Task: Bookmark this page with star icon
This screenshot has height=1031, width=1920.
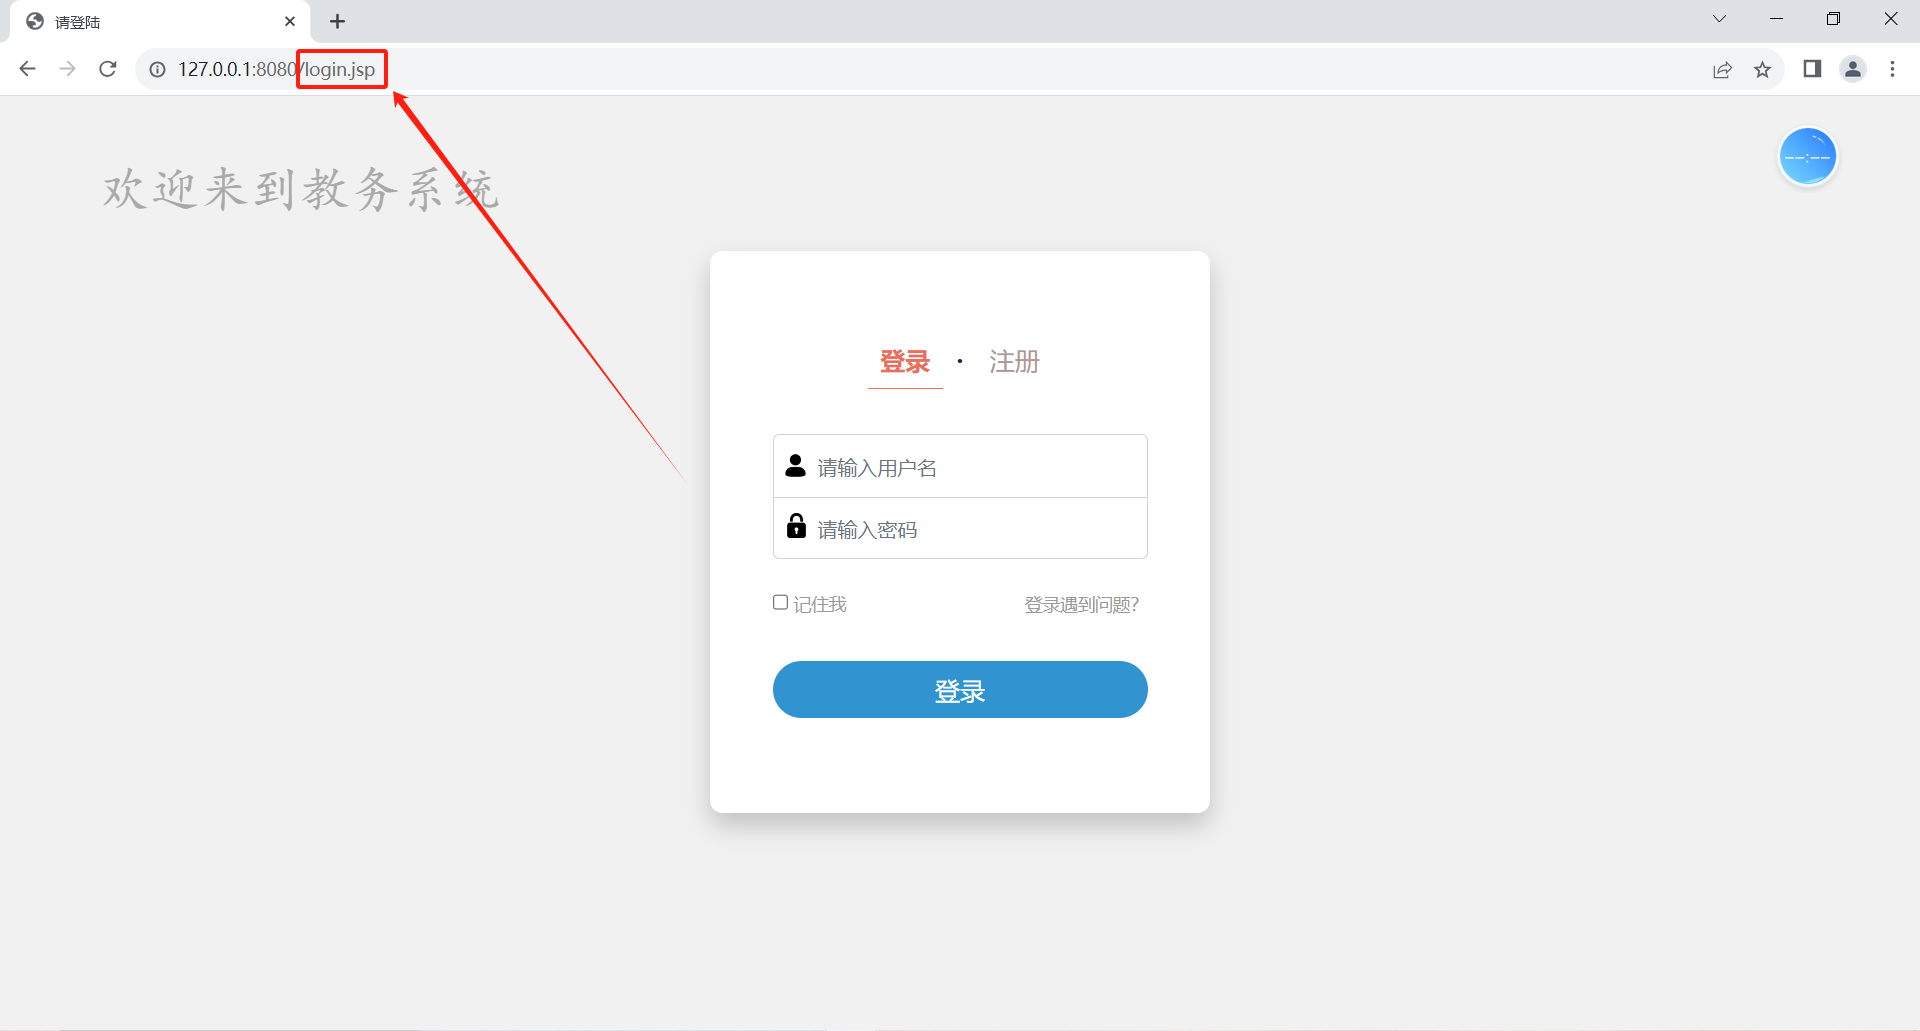Action: 1762,69
